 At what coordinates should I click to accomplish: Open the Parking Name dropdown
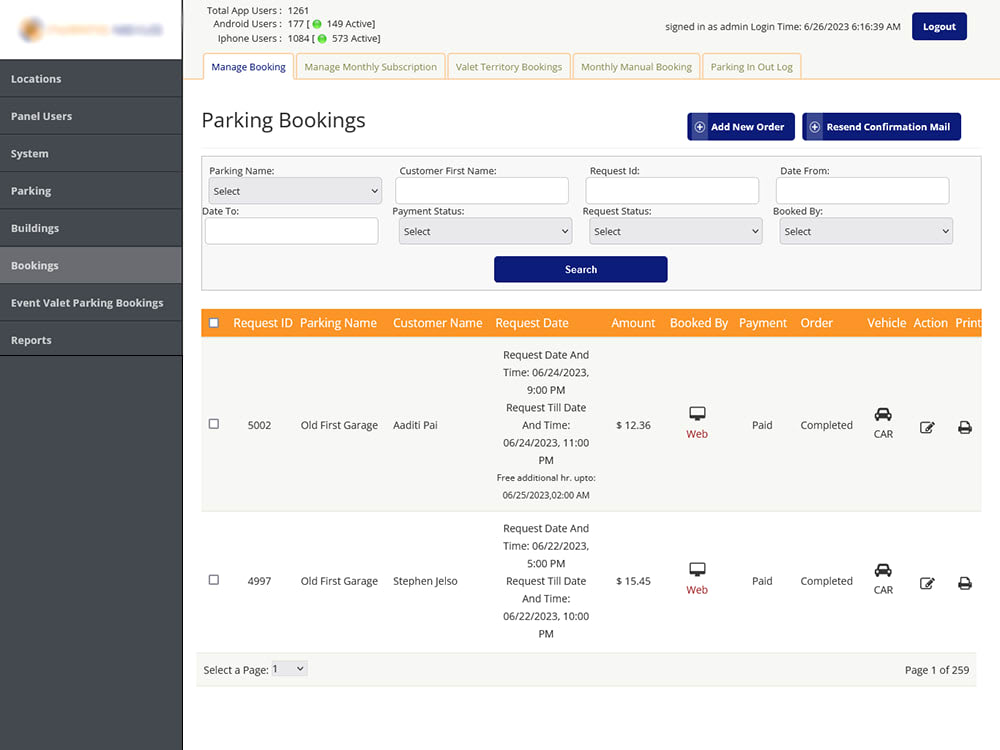(x=294, y=190)
